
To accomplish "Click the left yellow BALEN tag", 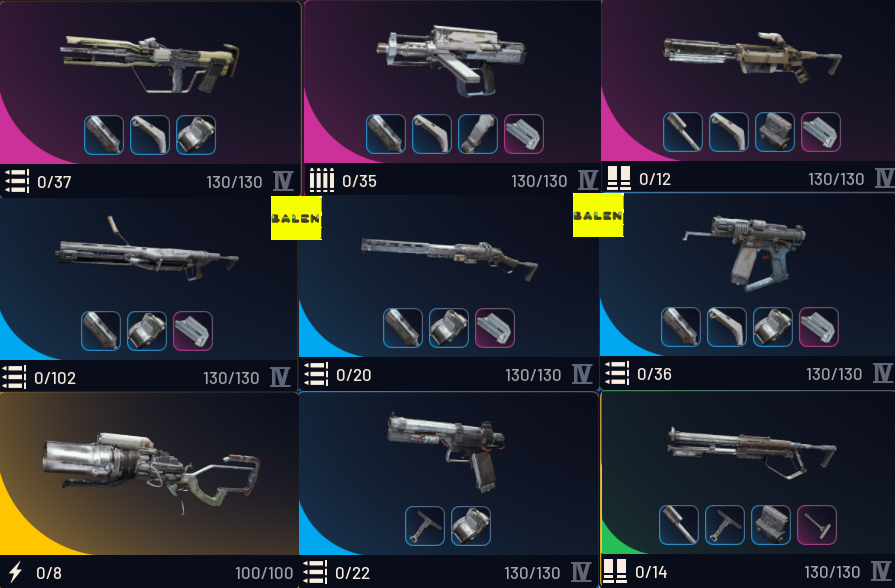I will tap(296, 218).
